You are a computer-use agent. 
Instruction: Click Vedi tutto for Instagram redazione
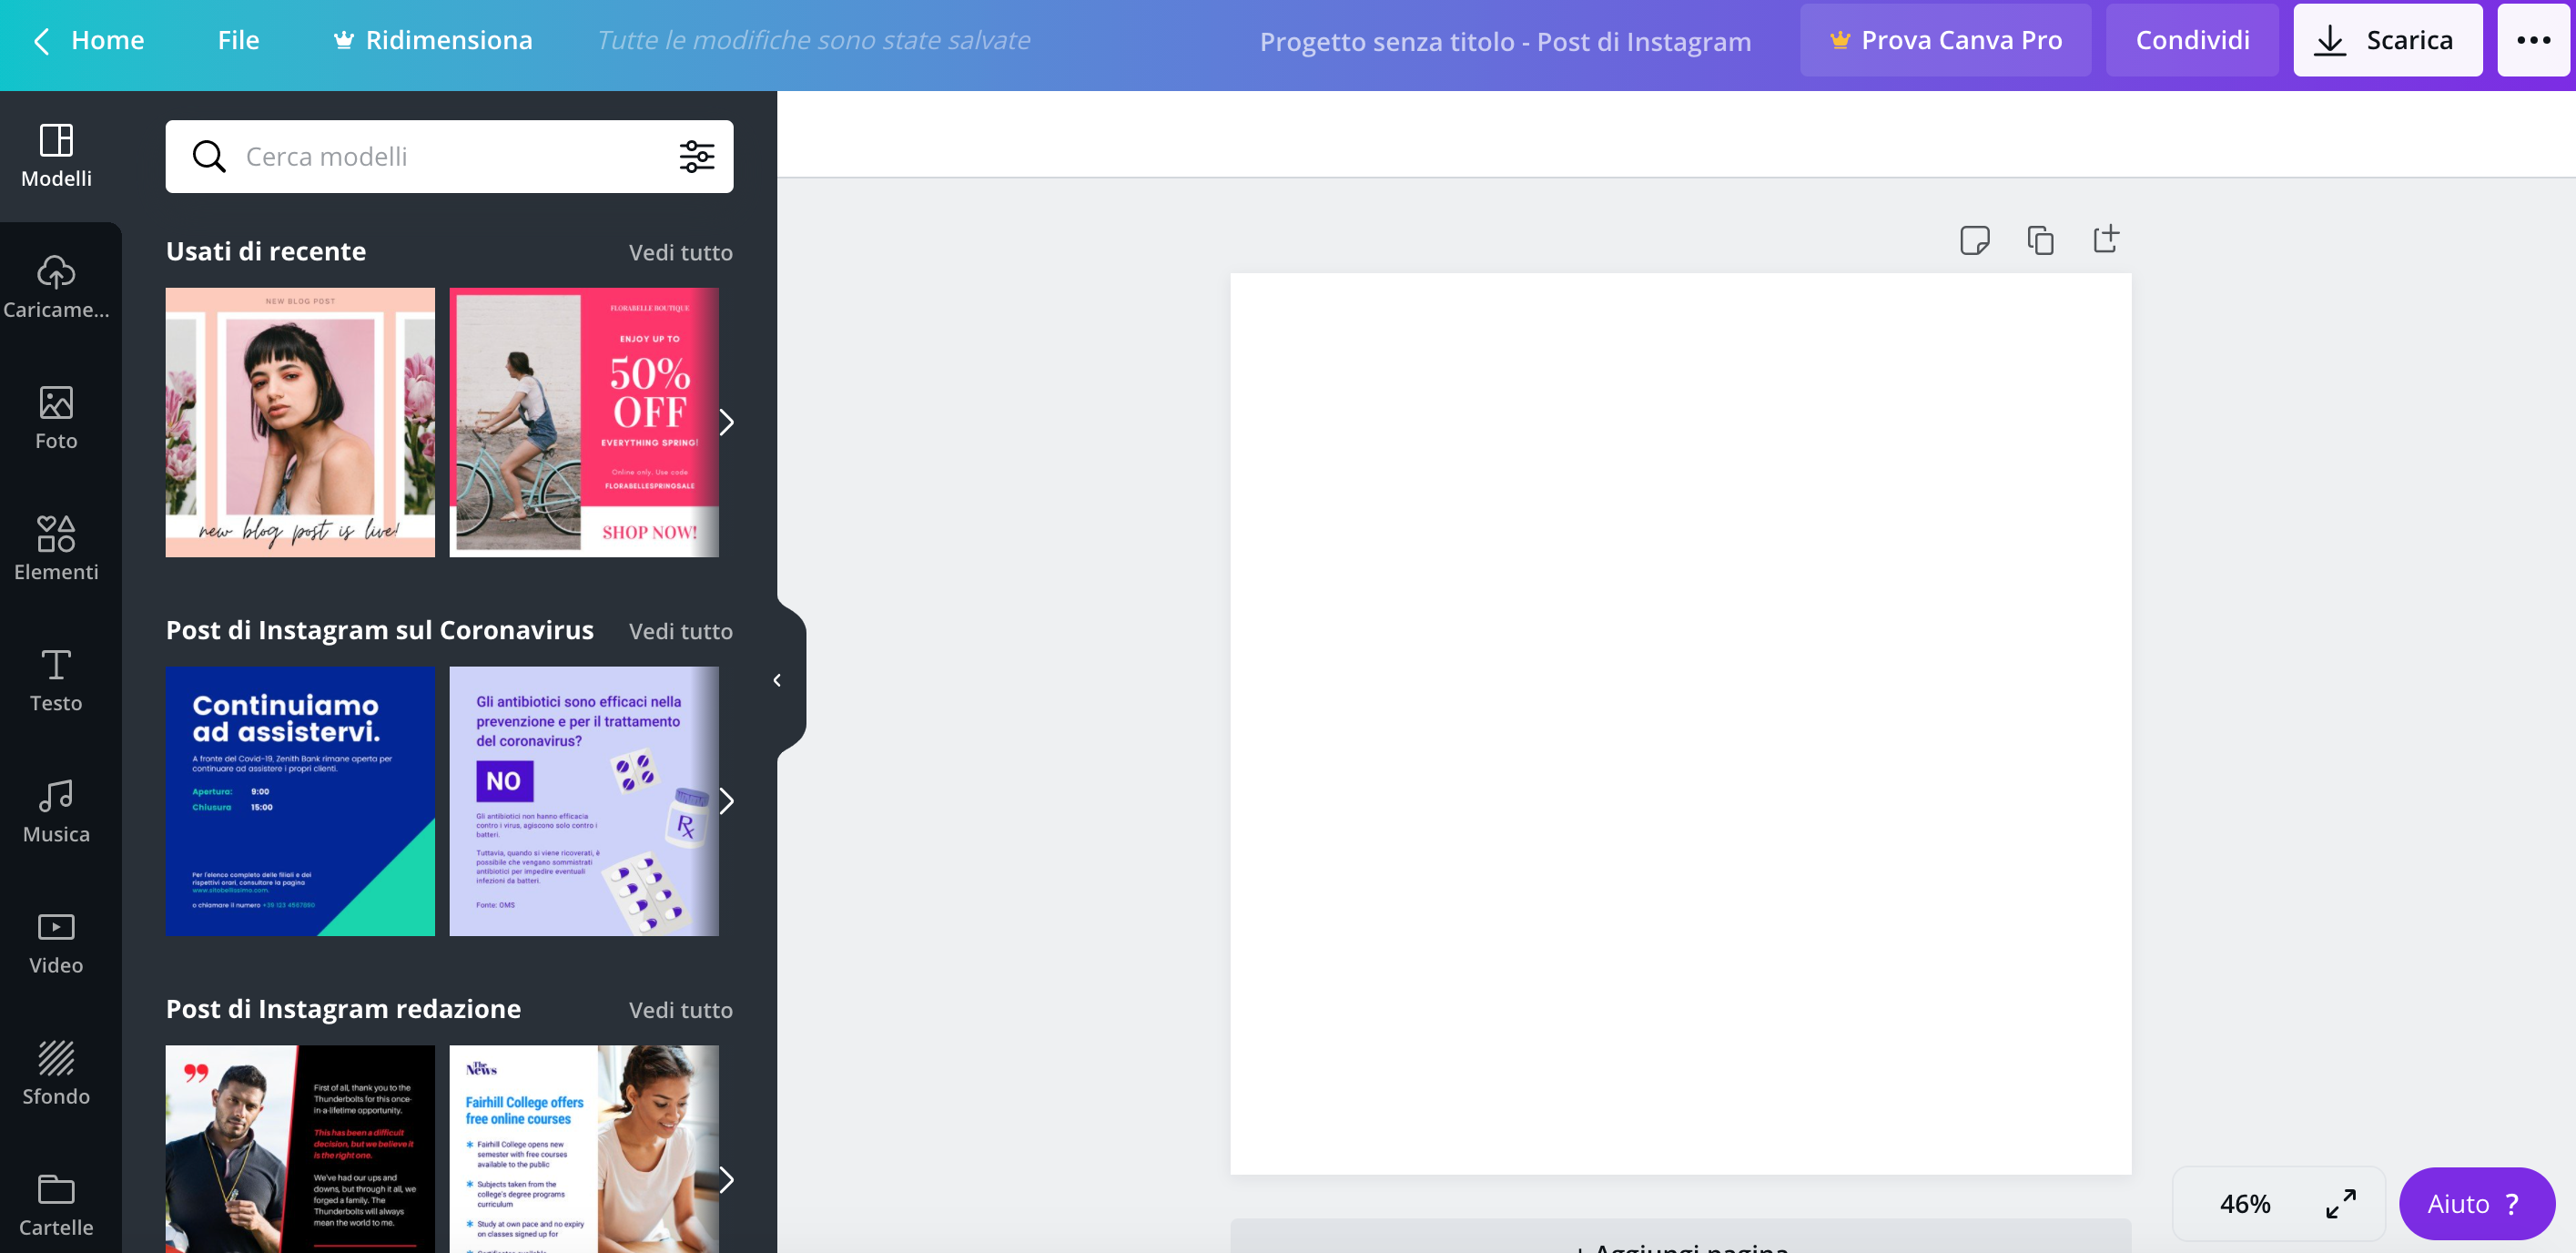click(680, 1010)
